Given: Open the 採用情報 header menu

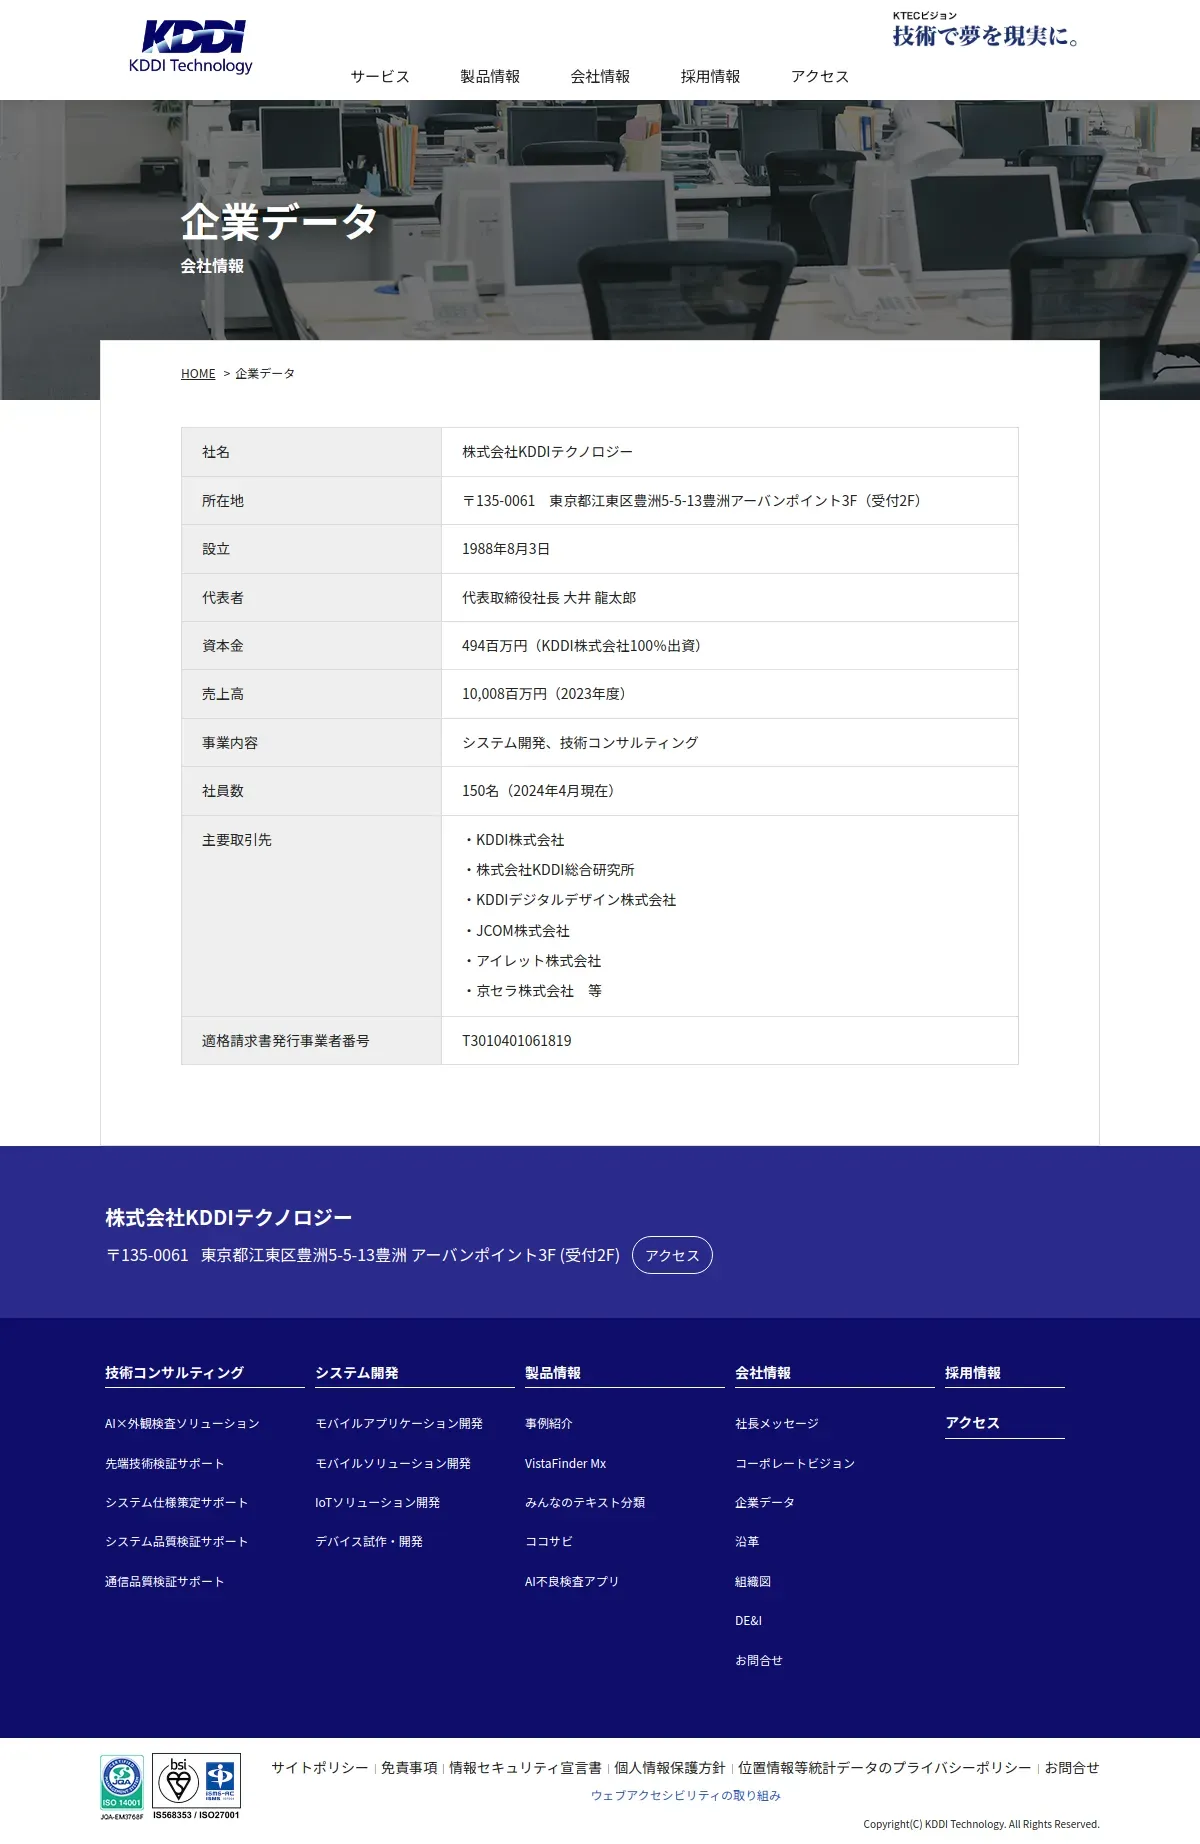Looking at the screenshot, I should 710,77.
